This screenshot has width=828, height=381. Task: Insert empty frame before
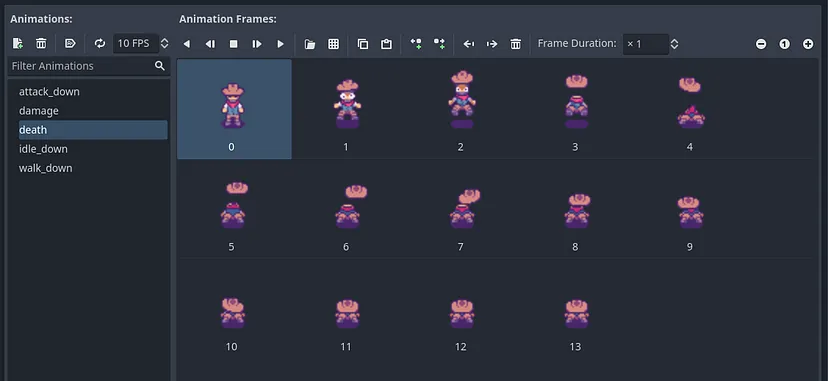pos(416,44)
